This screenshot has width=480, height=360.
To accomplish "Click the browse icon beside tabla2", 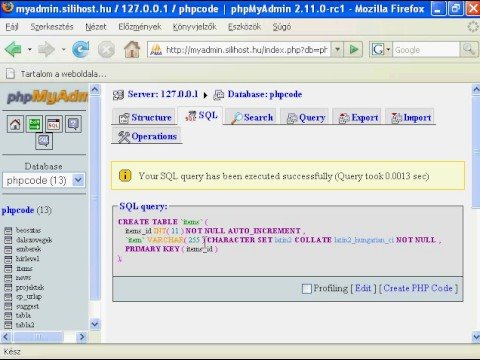I will coord(8,325).
